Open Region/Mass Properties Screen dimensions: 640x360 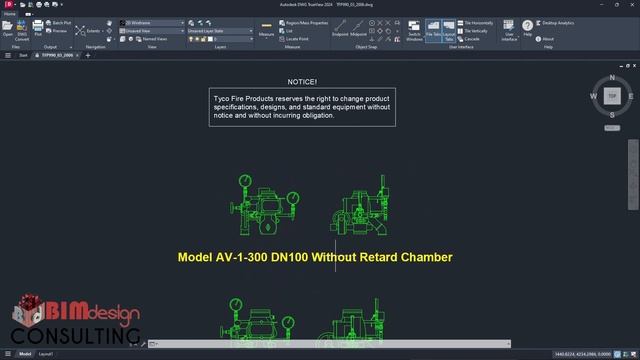(x=303, y=23)
